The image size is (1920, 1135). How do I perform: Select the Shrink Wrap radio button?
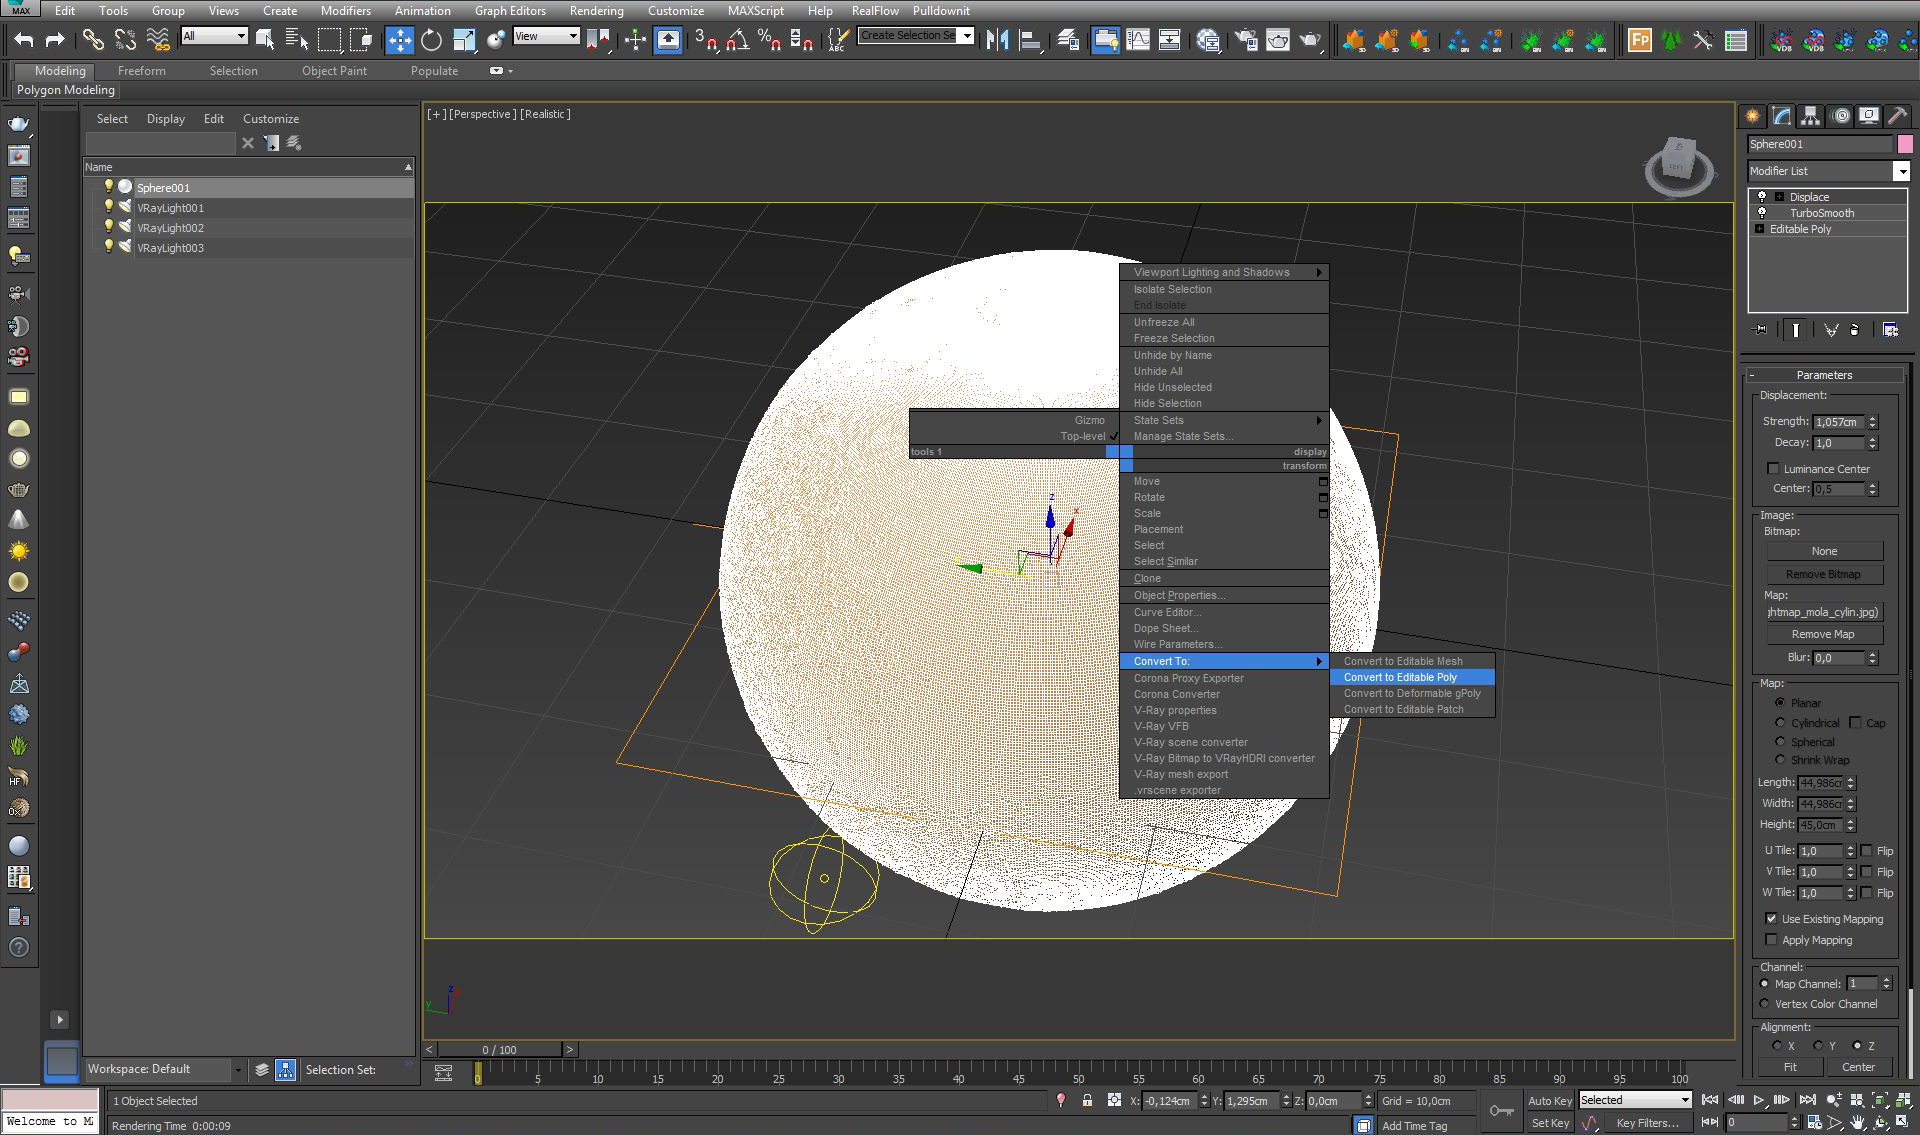[x=1780, y=759]
